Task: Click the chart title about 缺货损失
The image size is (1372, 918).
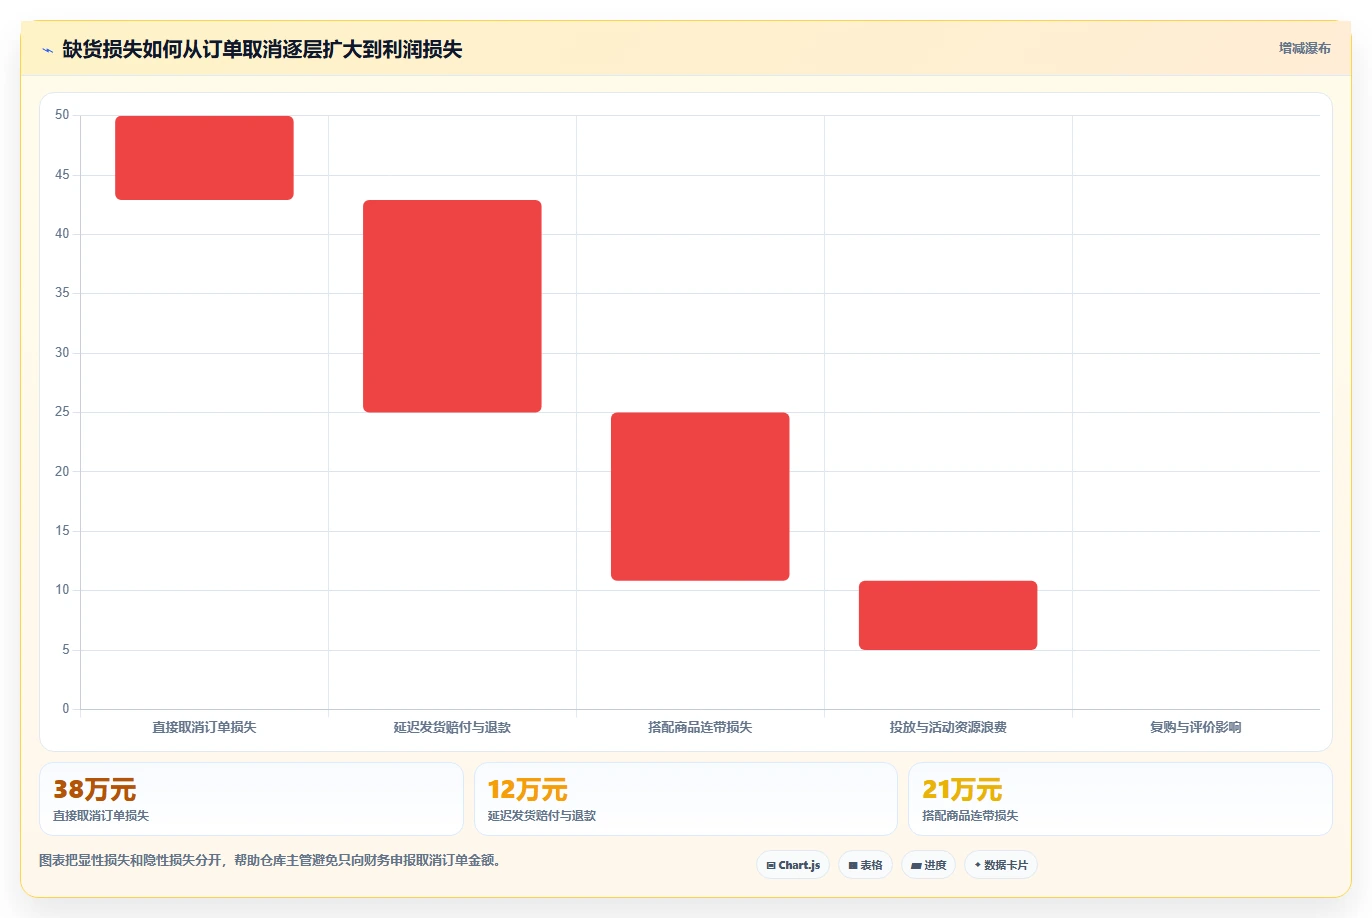Action: click(x=262, y=49)
